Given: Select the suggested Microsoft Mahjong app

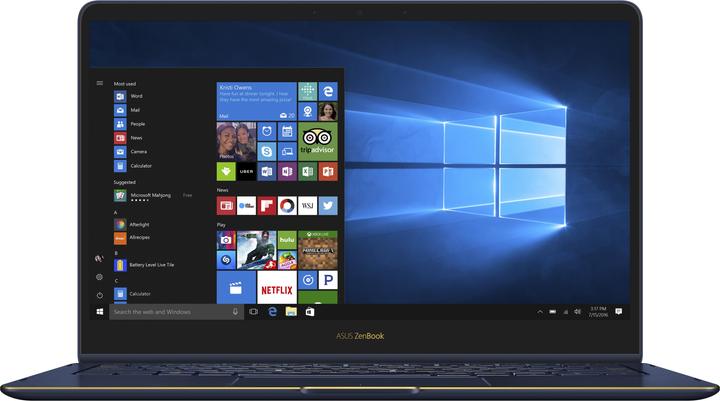Looking at the screenshot, I should [x=153, y=196].
